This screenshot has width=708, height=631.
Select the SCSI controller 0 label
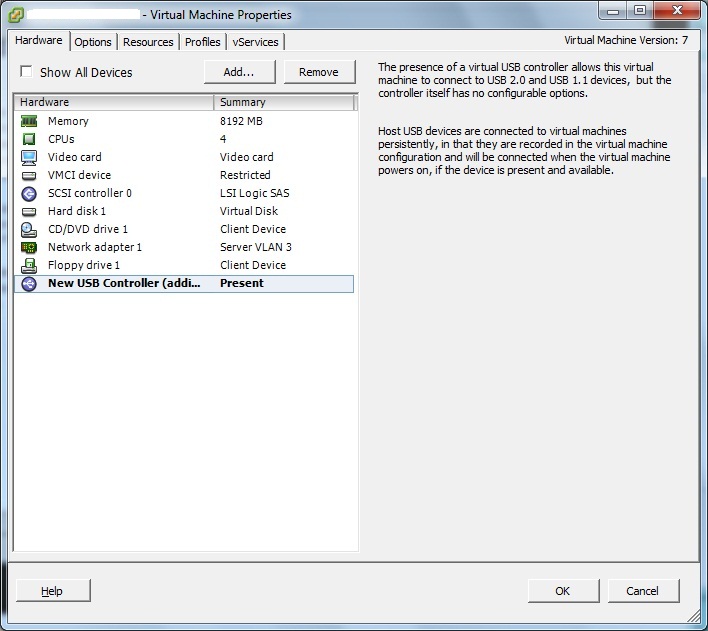[90, 193]
